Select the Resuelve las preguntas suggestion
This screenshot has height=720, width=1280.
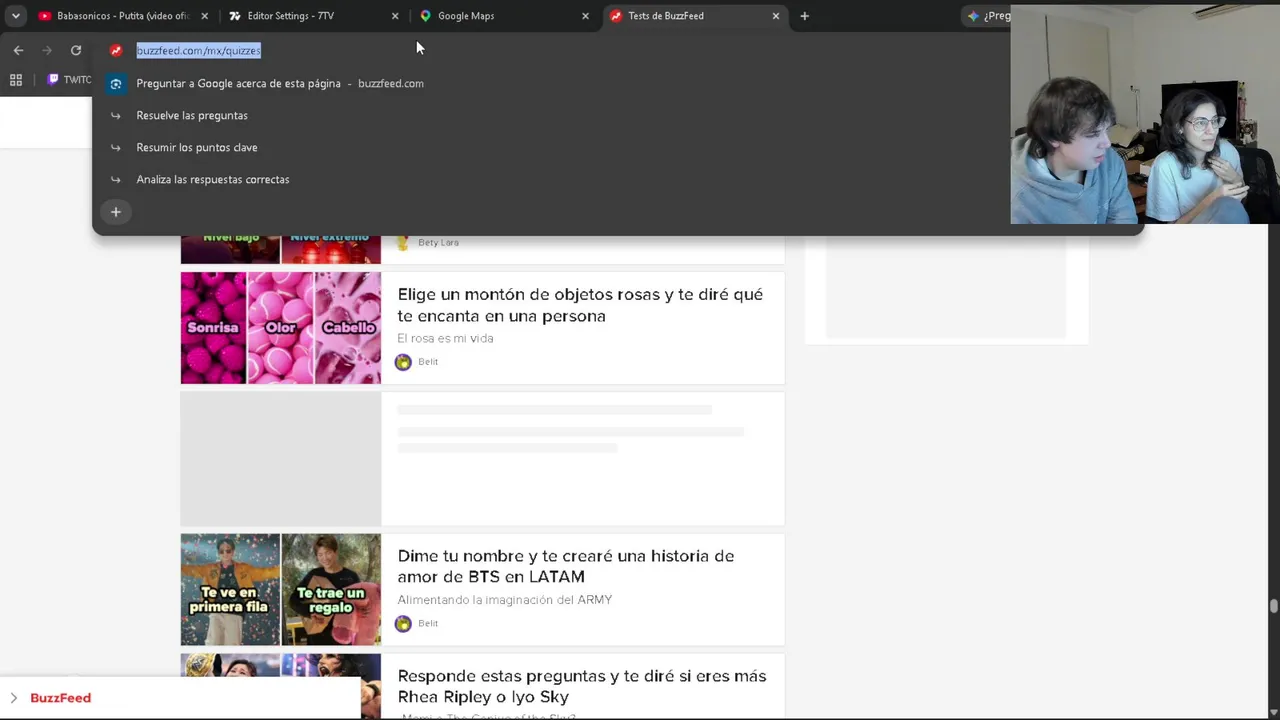pyautogui.click(x=618, y=115)
